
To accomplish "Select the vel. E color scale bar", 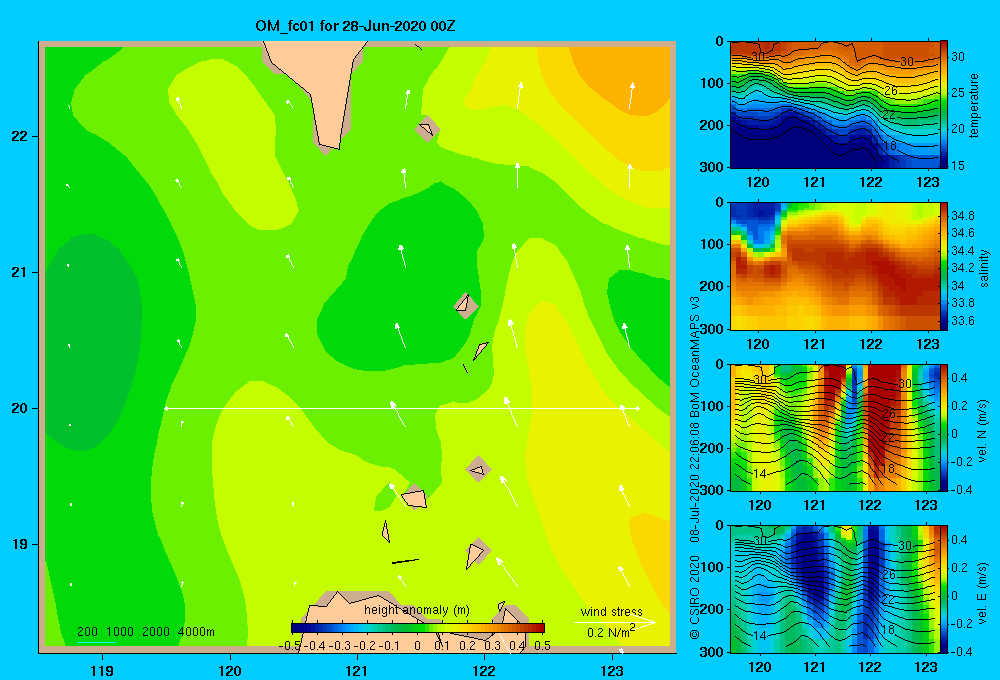I will coord(944,589).
